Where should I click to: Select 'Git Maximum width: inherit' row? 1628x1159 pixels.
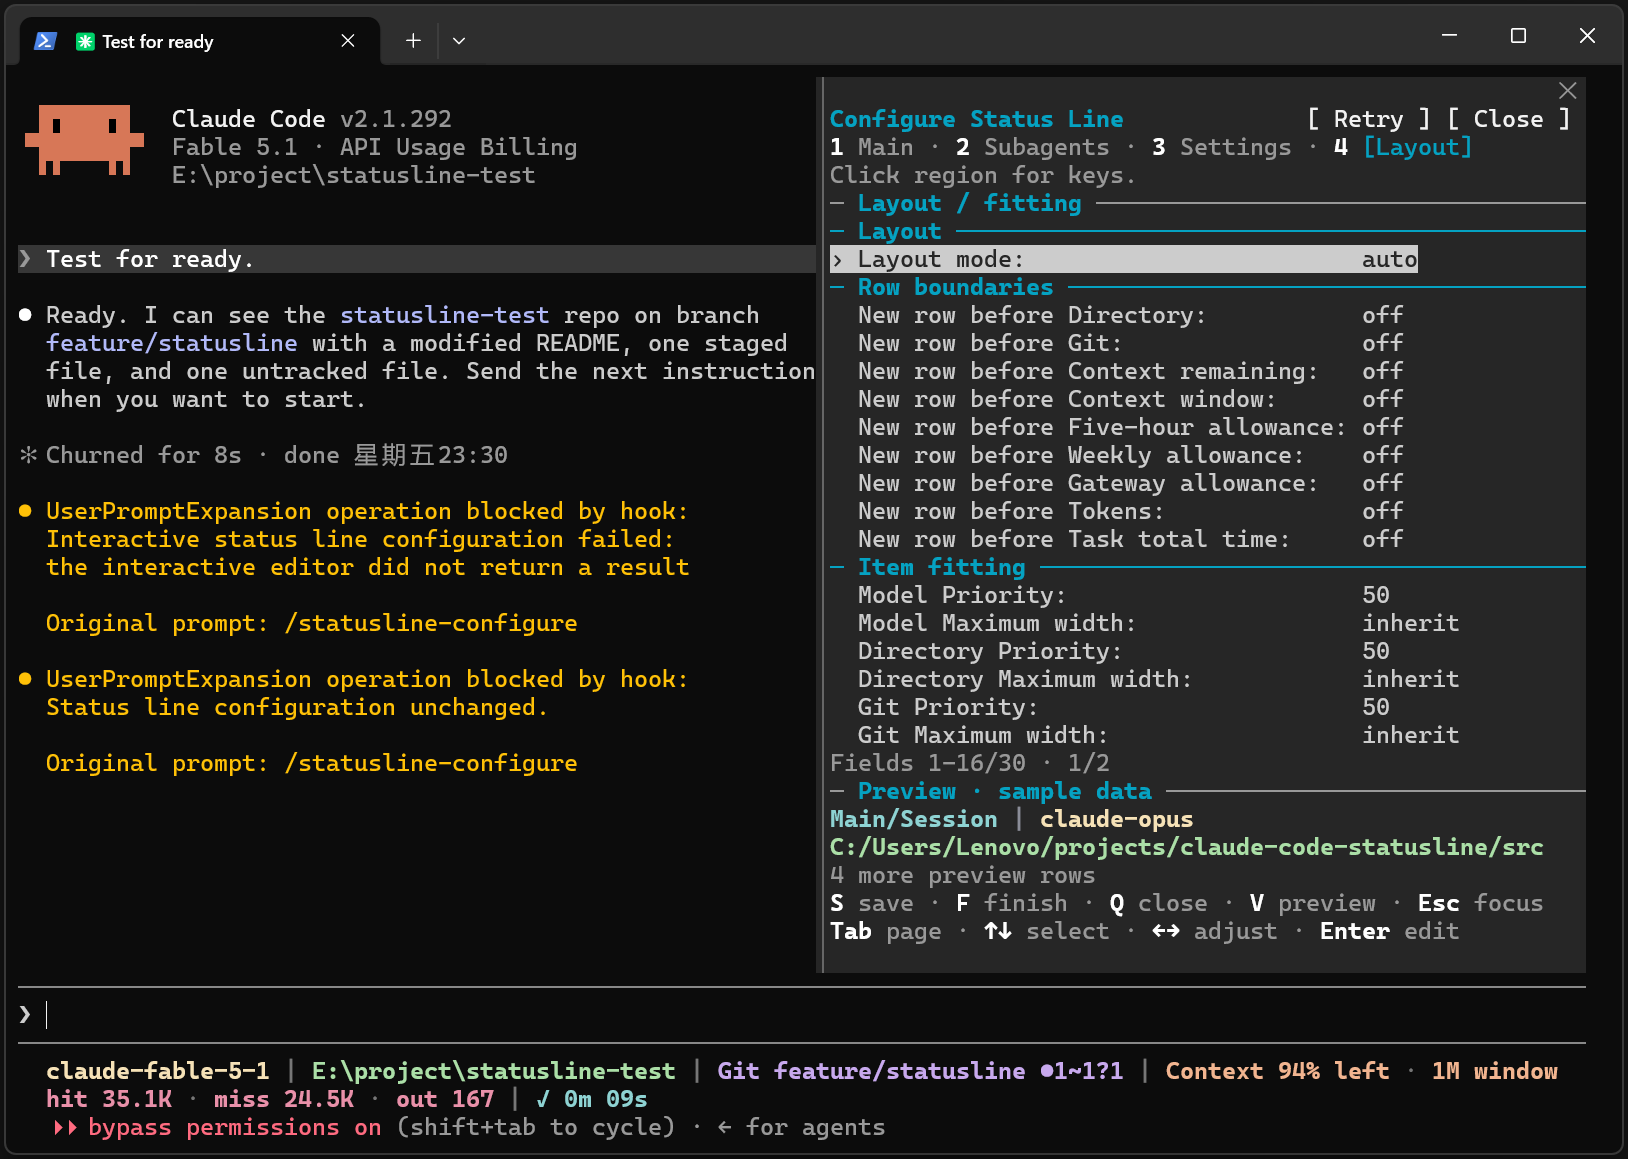tap(1159, 735)
